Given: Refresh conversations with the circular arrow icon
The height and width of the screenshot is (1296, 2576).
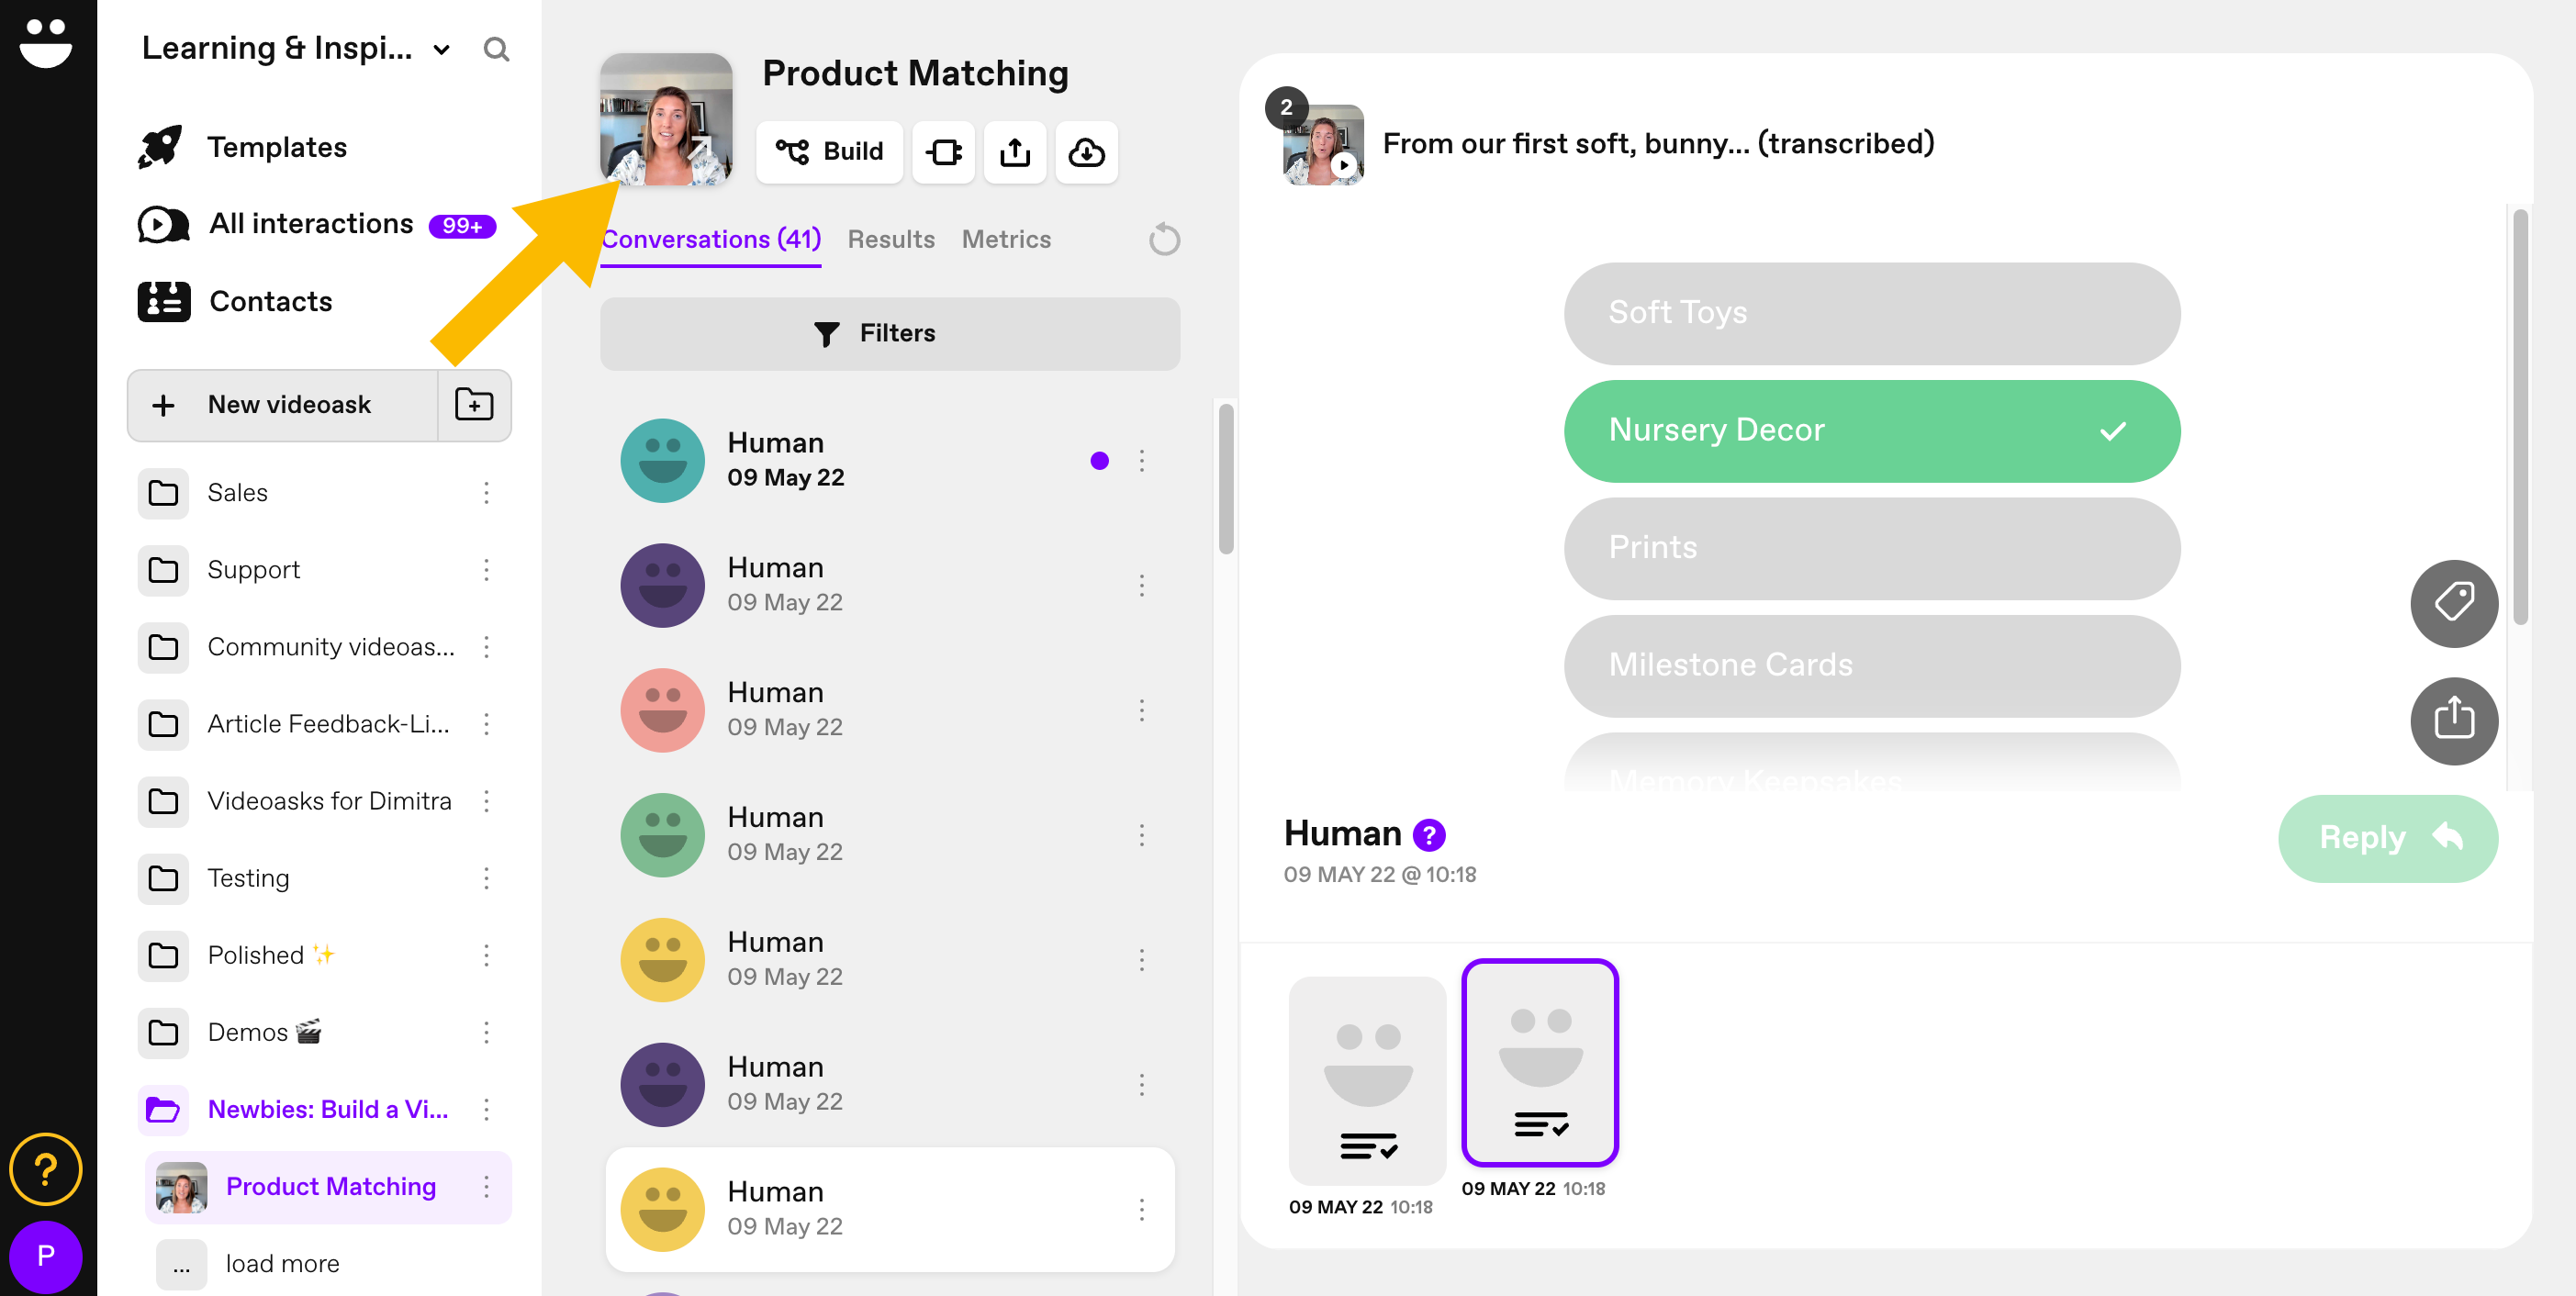Looking at the screenshot, I should (1164, 239).
